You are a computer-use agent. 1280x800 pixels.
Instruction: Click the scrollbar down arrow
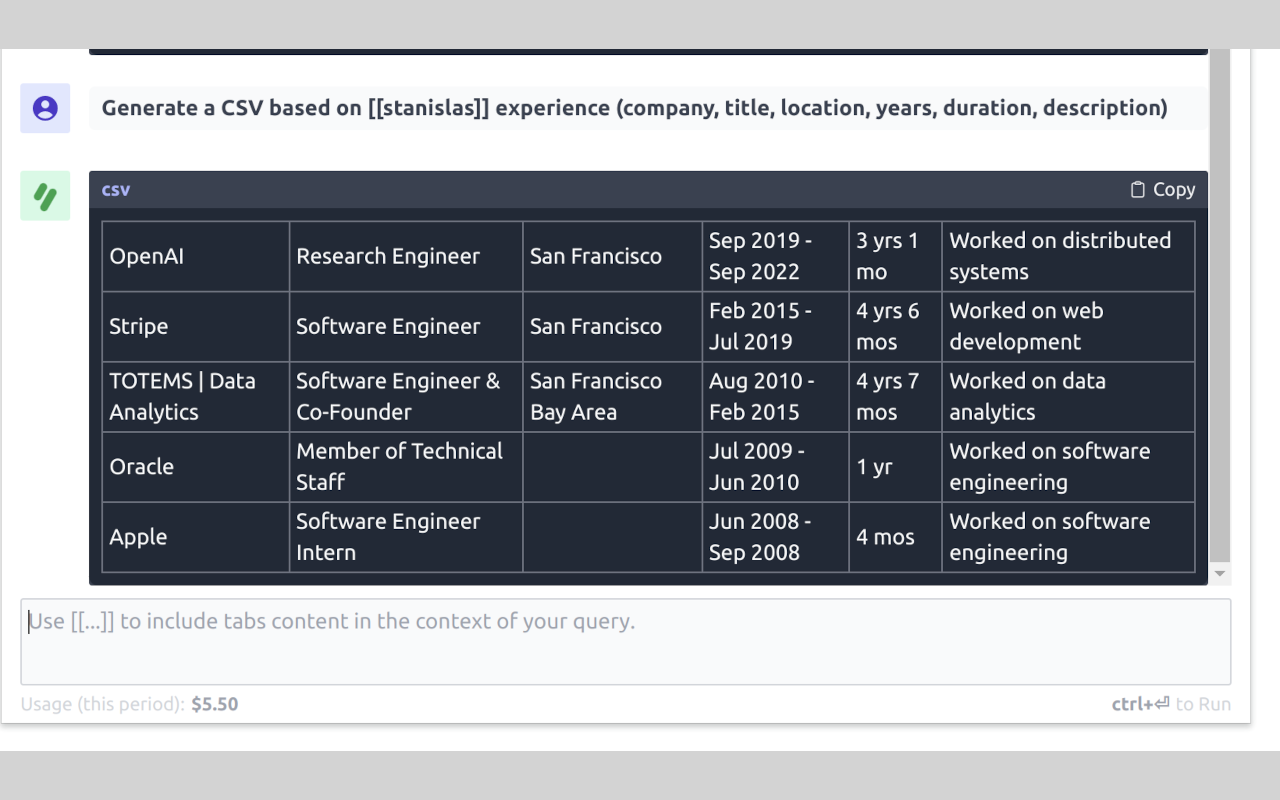point(1219,574)
